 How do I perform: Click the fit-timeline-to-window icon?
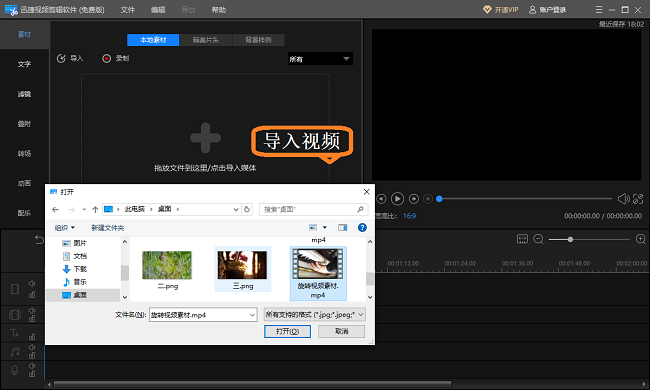click(522, 239)
